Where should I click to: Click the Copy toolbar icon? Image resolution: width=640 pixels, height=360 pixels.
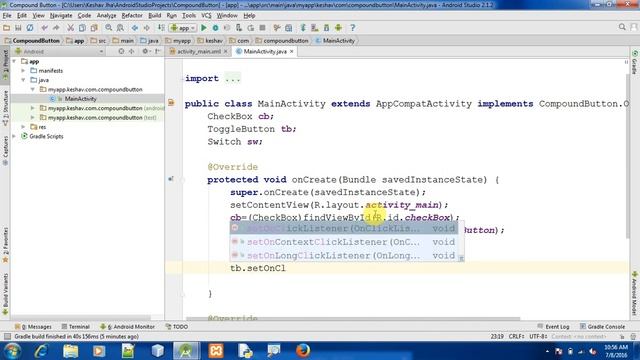pyautogui.click(x=82, y=28)
